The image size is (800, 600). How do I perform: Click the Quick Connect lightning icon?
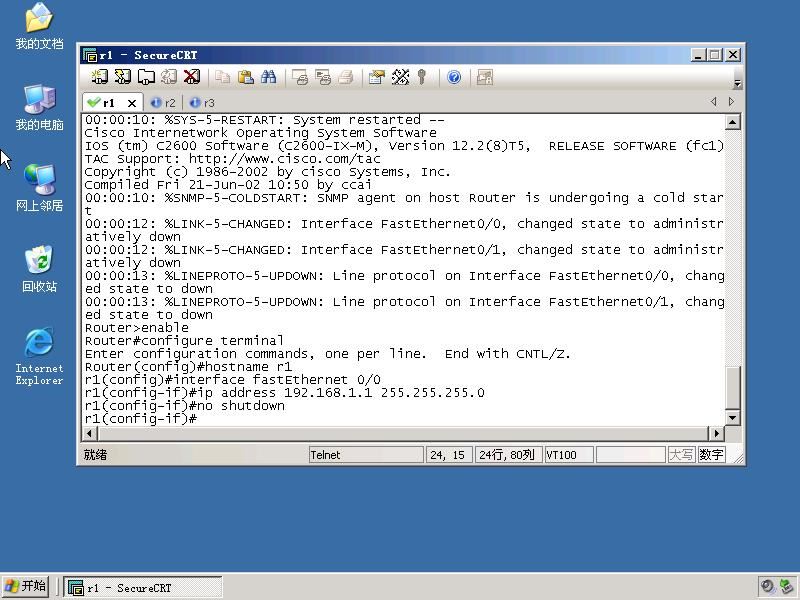point(122,77)
